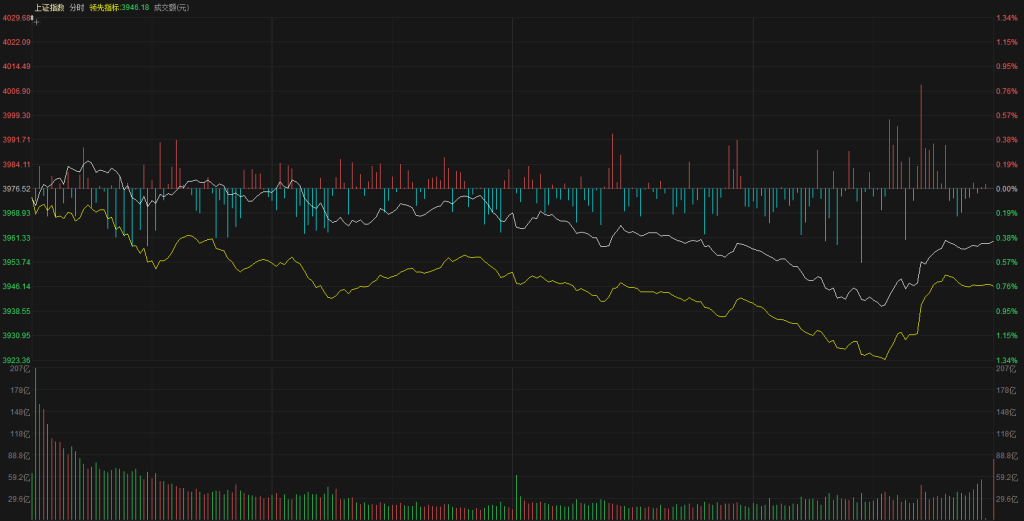Click the 118亿 volume label on left axis
1024x521 pixels.
[18, 434]
